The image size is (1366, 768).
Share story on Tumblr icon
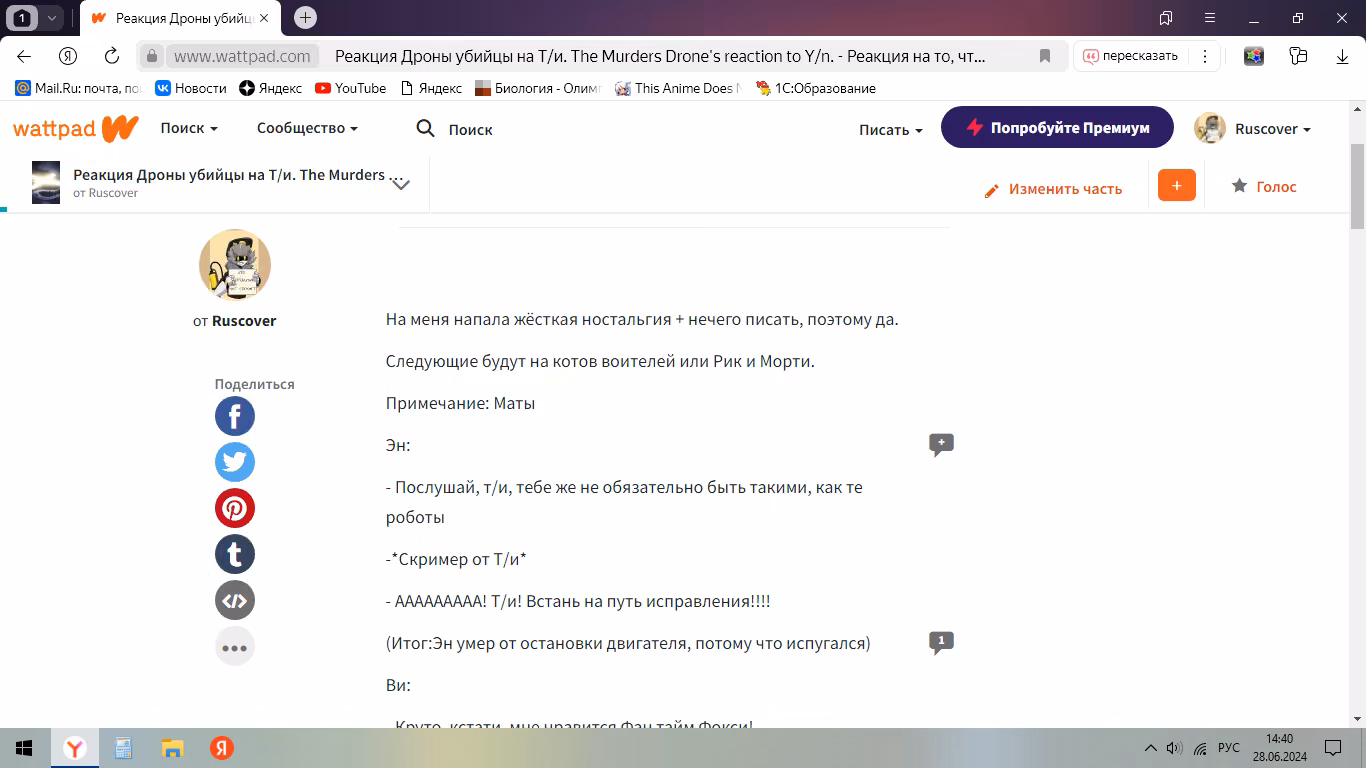235,554
